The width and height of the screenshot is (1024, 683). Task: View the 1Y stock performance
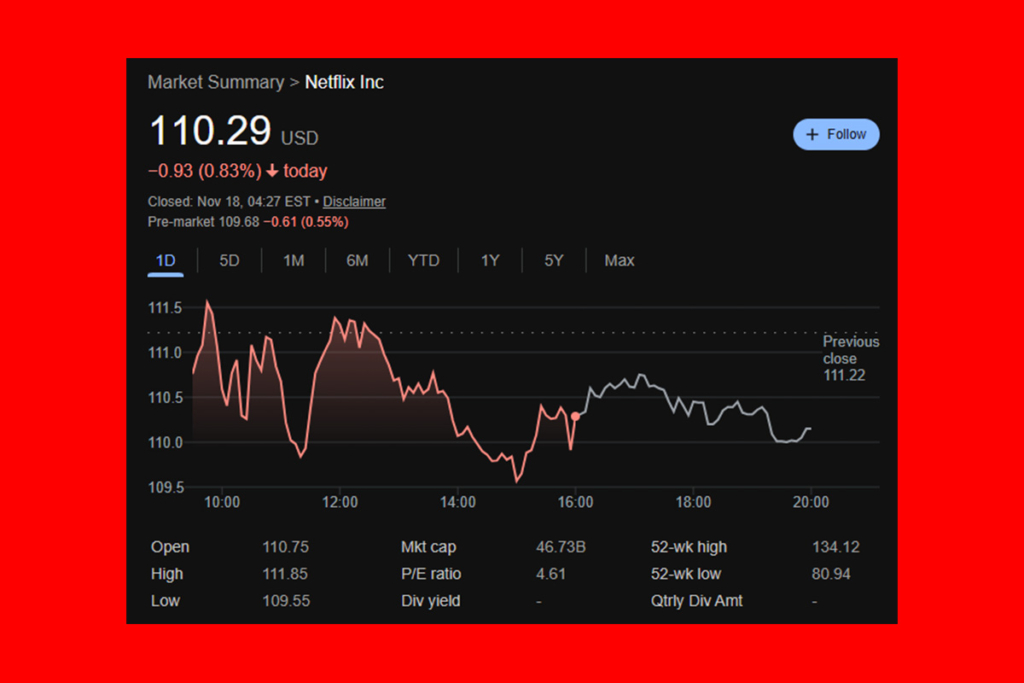[x=490, y=260]
